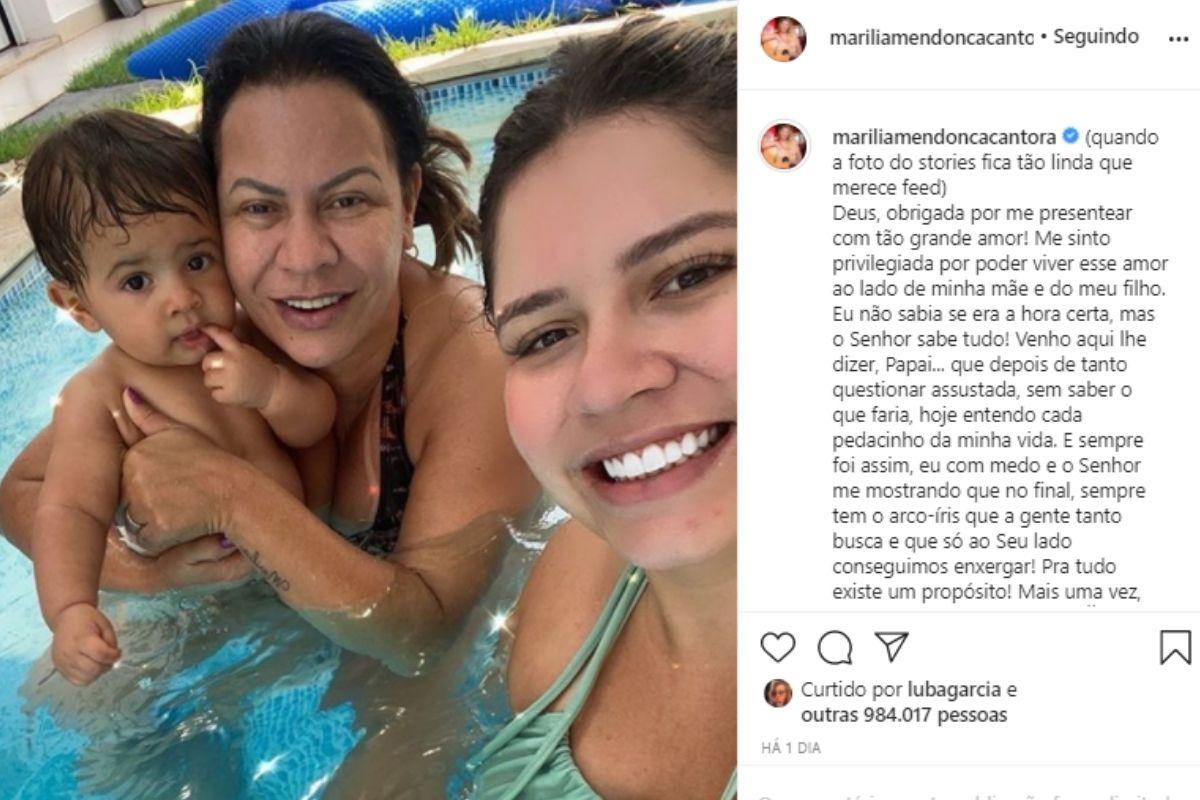Click the comment input field at the bottom
Screen dimensions: 1200x800
pyautogui.click(x=968, y=792)
